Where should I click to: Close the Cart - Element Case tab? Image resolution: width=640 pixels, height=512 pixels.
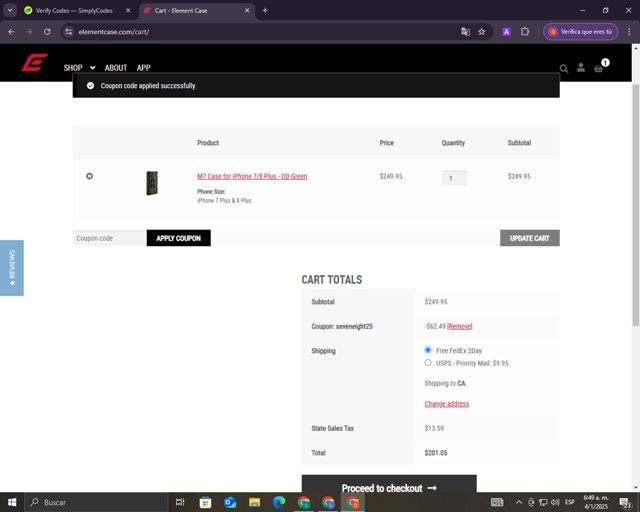247,10
